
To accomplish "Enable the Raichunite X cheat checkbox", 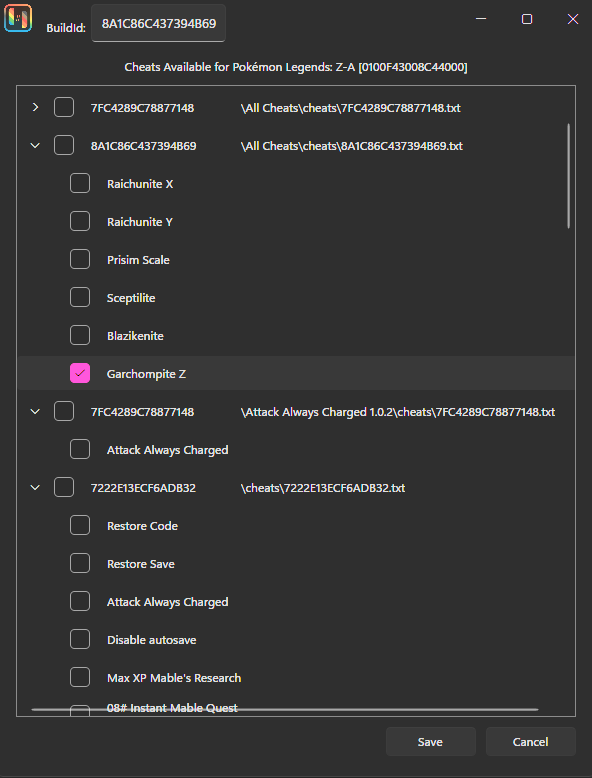I will click(x=80, y=183).
